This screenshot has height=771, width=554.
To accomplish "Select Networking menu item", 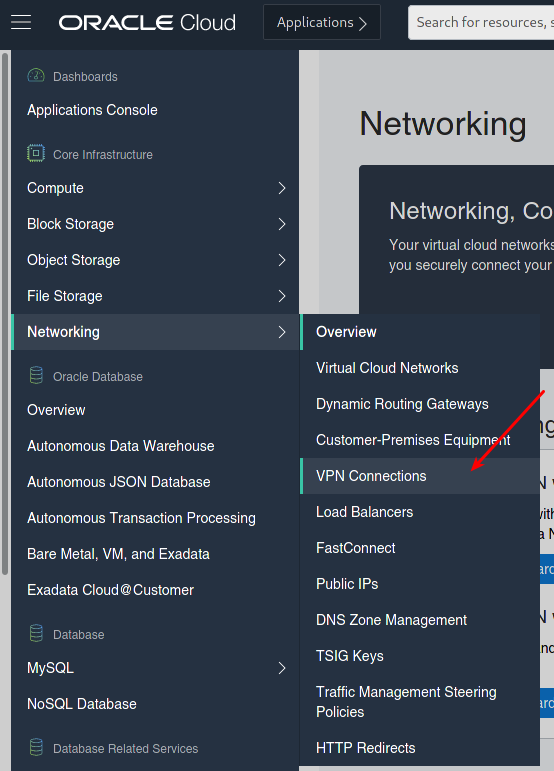I will click(x=155, y=332).
